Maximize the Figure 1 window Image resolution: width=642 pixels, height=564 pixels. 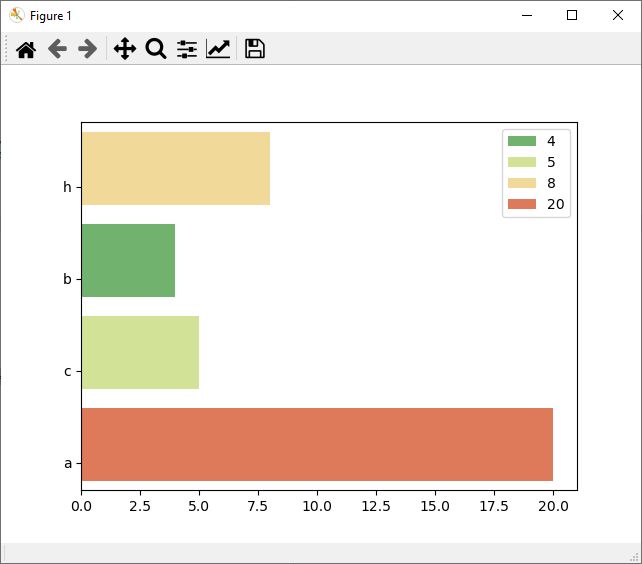click(572, 16)
